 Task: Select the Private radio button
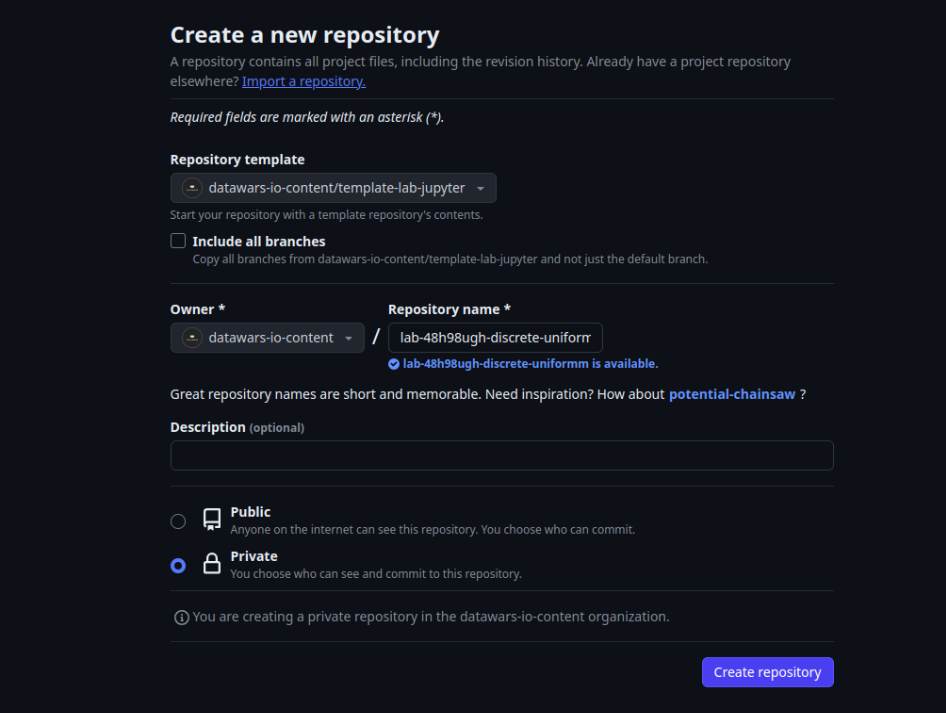click(x=178, y=565)
